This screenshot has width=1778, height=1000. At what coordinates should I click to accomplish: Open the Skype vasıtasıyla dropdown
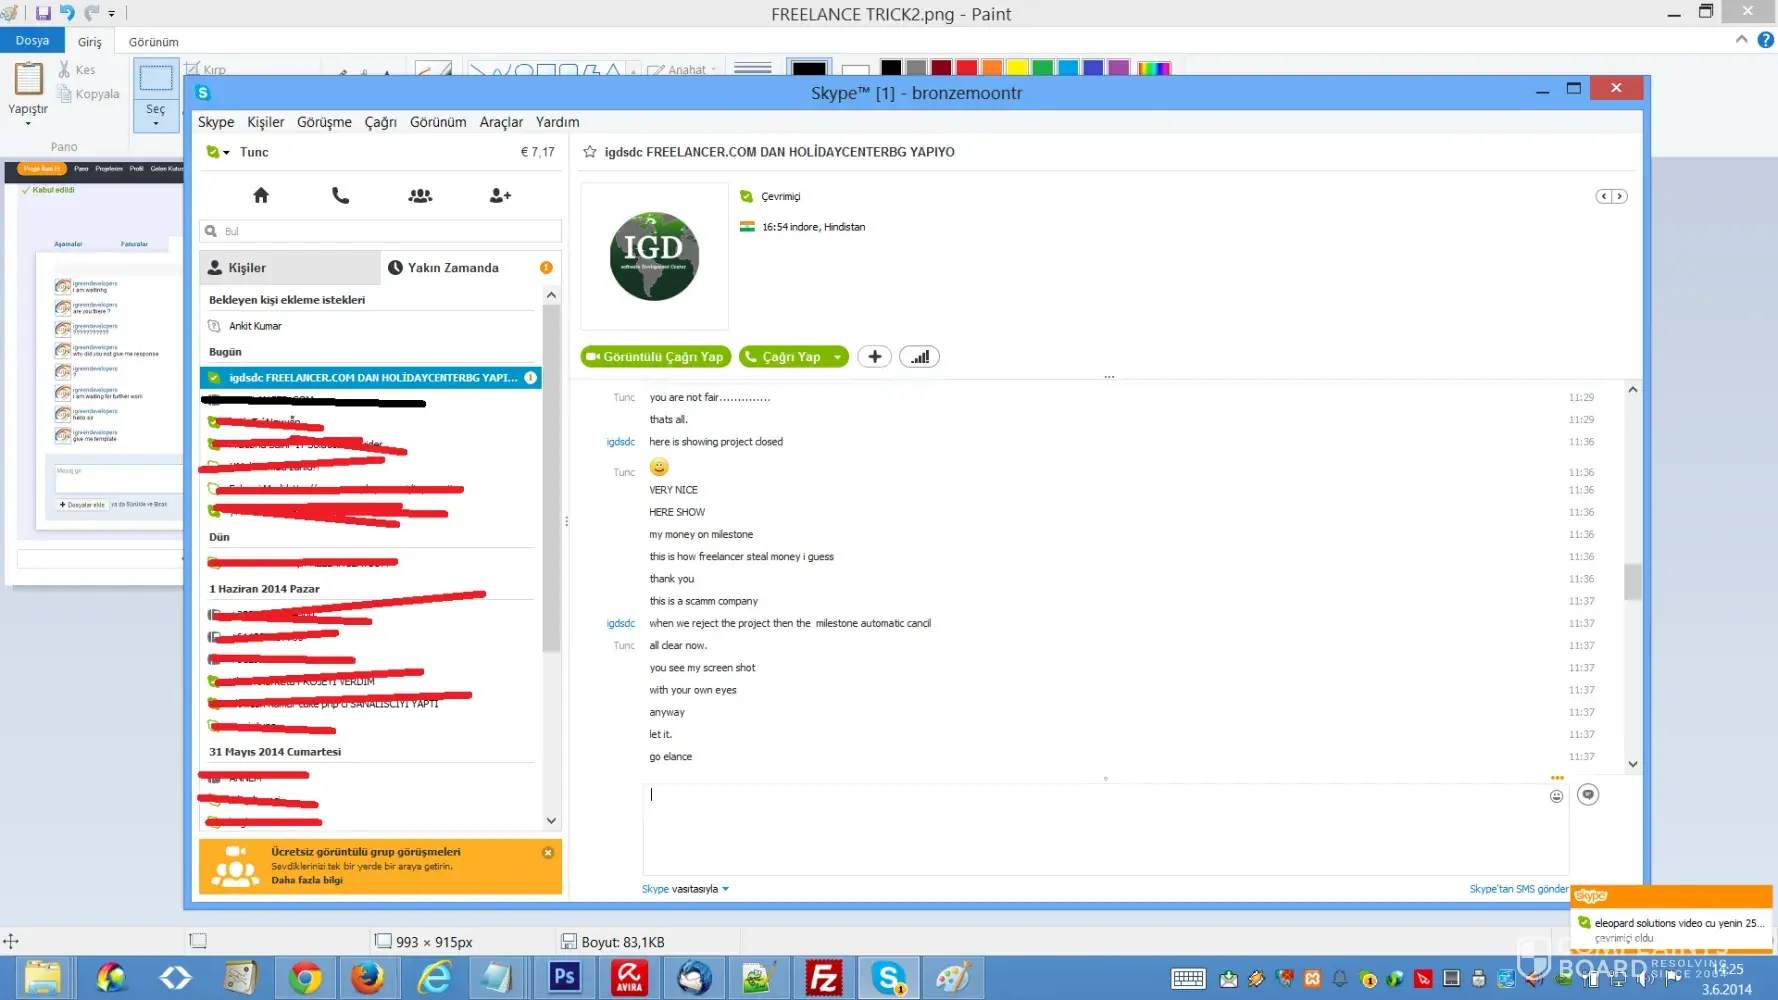point(685,889)
